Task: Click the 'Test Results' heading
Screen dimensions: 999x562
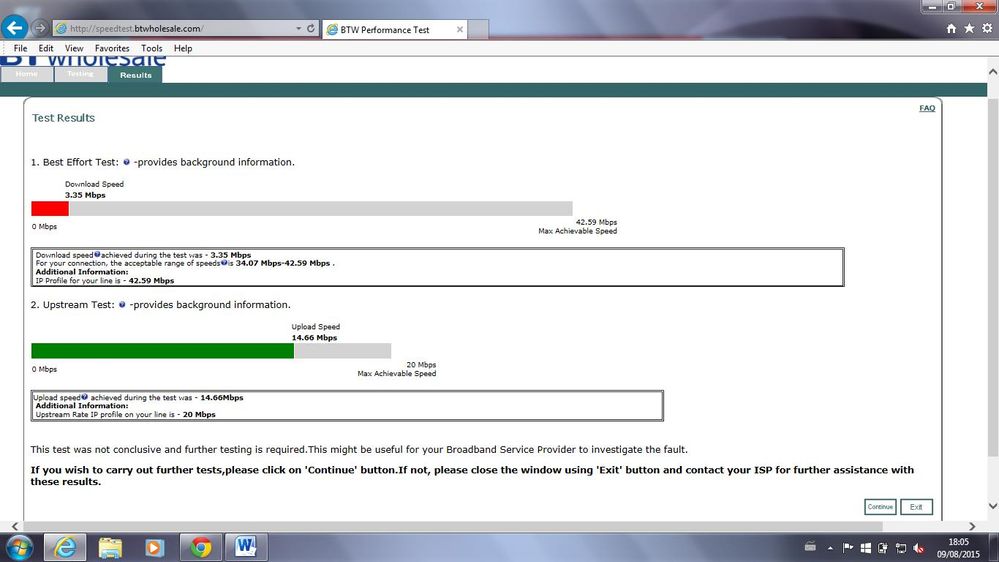Action: 63,118
